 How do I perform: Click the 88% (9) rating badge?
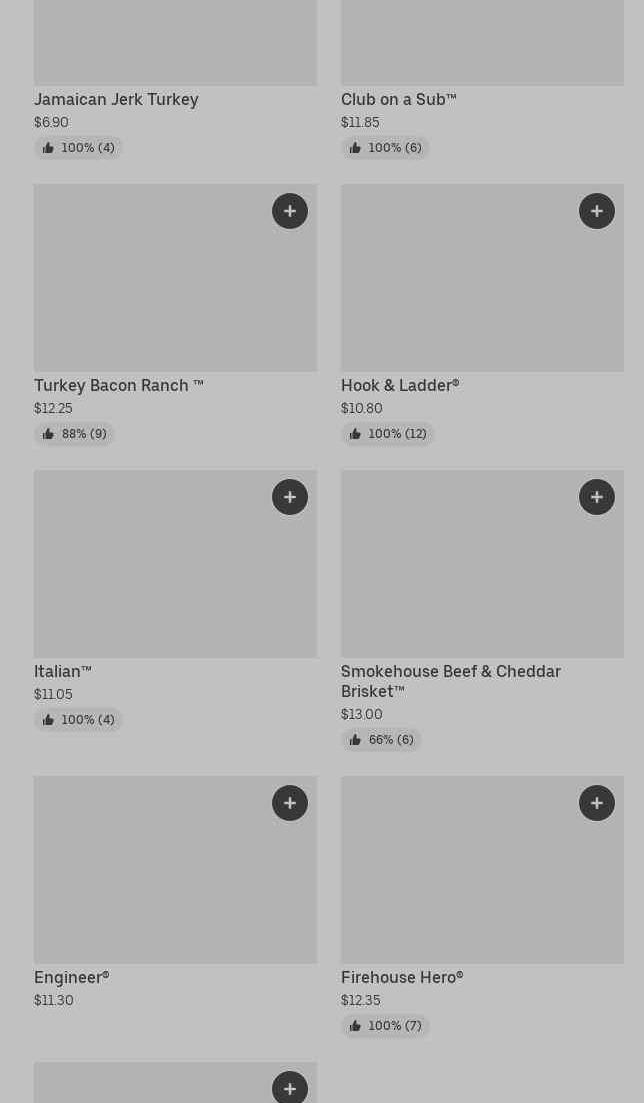(x=75, y=434)
